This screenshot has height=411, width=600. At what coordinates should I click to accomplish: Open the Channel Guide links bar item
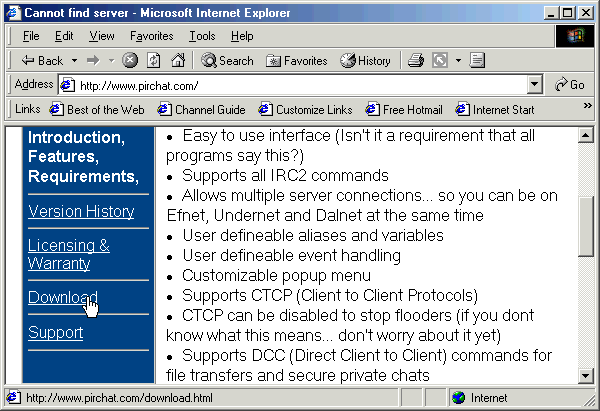pos(201,110)
